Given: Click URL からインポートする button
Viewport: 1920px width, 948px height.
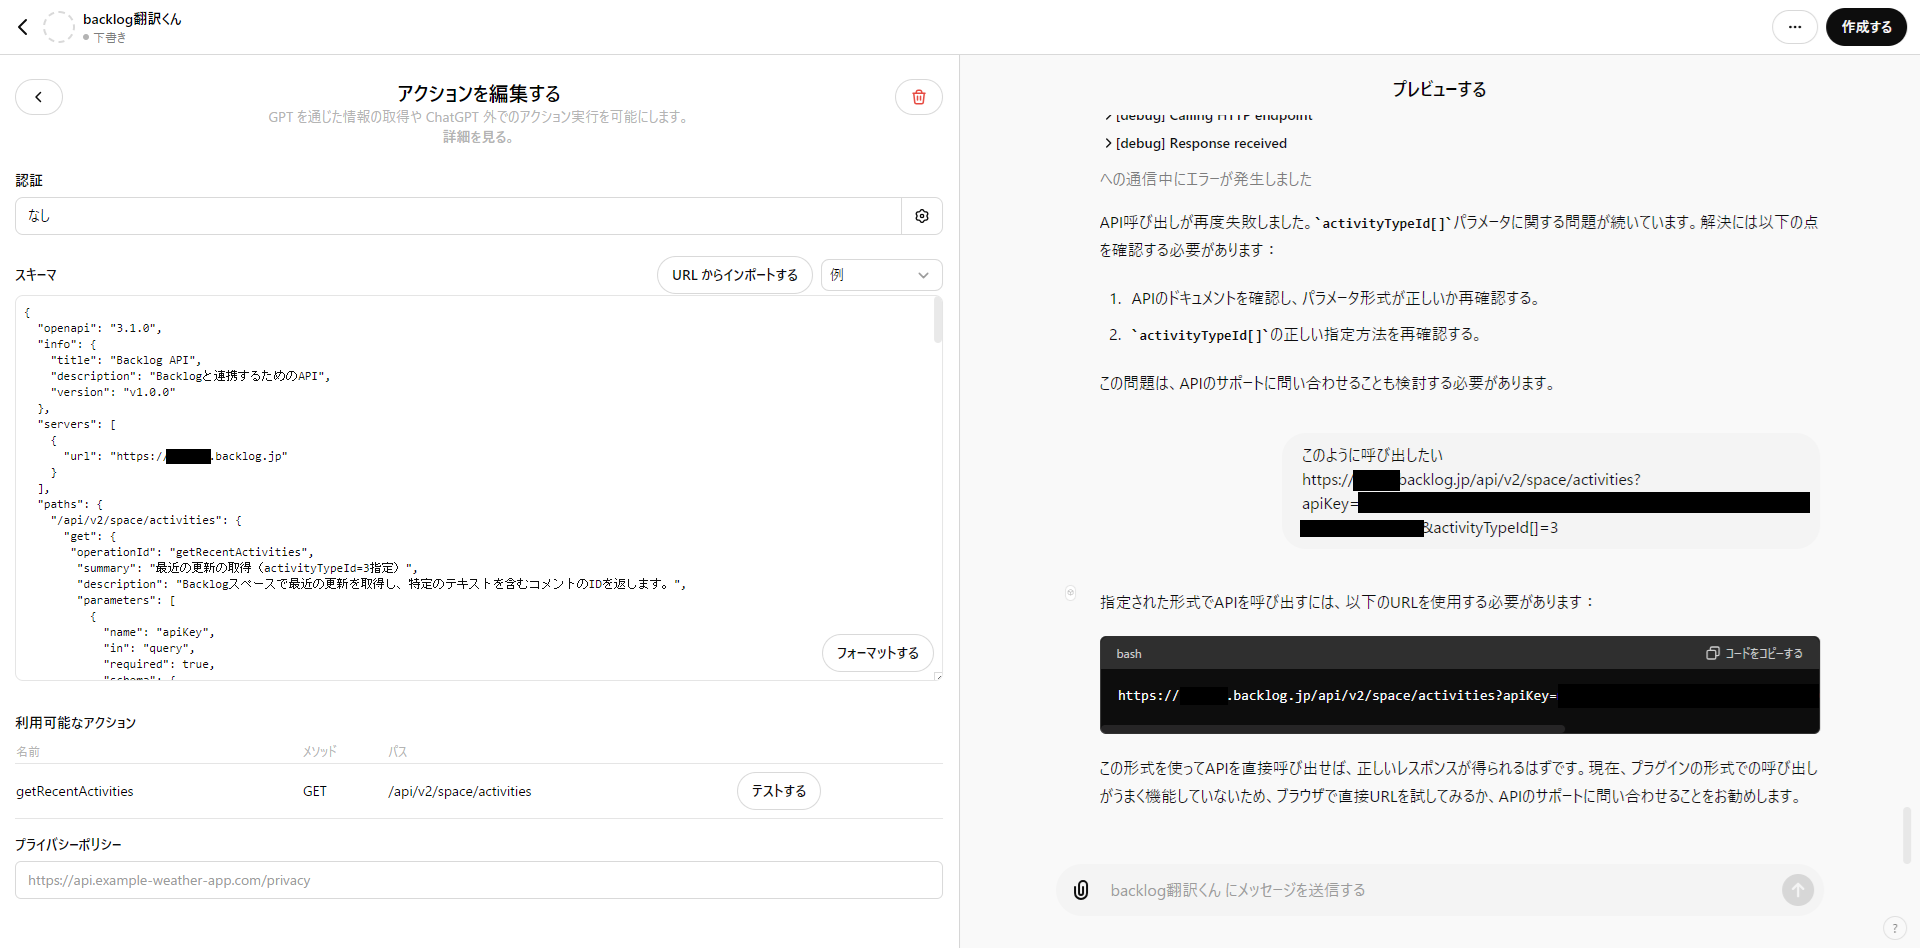Looking at the screenshot, I should (x=734, y=275).
